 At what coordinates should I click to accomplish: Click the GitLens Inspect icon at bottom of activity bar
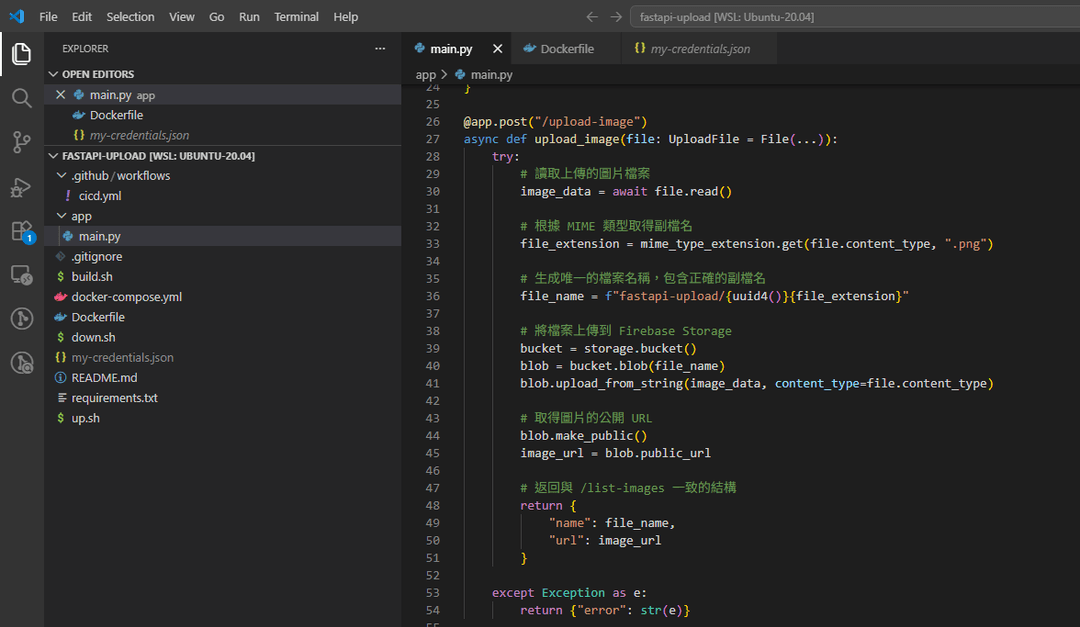point(21,363)
